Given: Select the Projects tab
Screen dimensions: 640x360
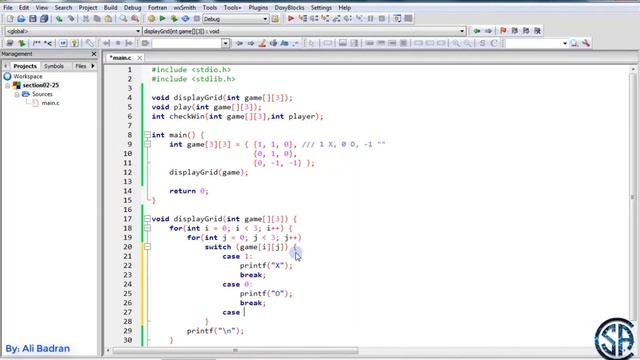Looking at the screenshot, I should (25, 66).
